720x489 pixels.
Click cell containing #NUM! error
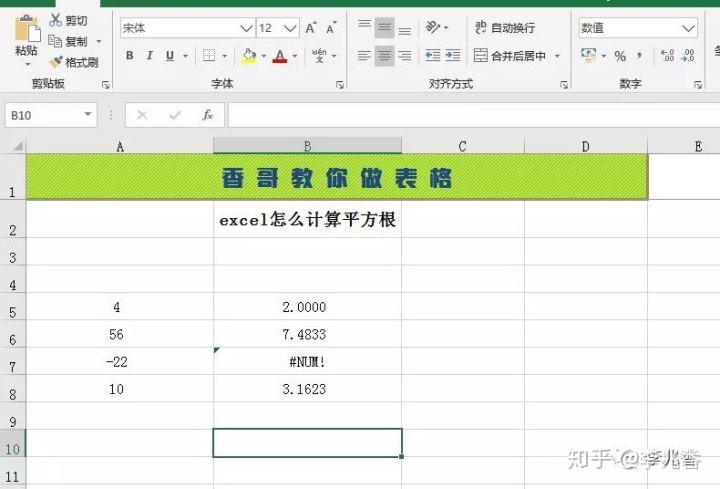point(307,361)
